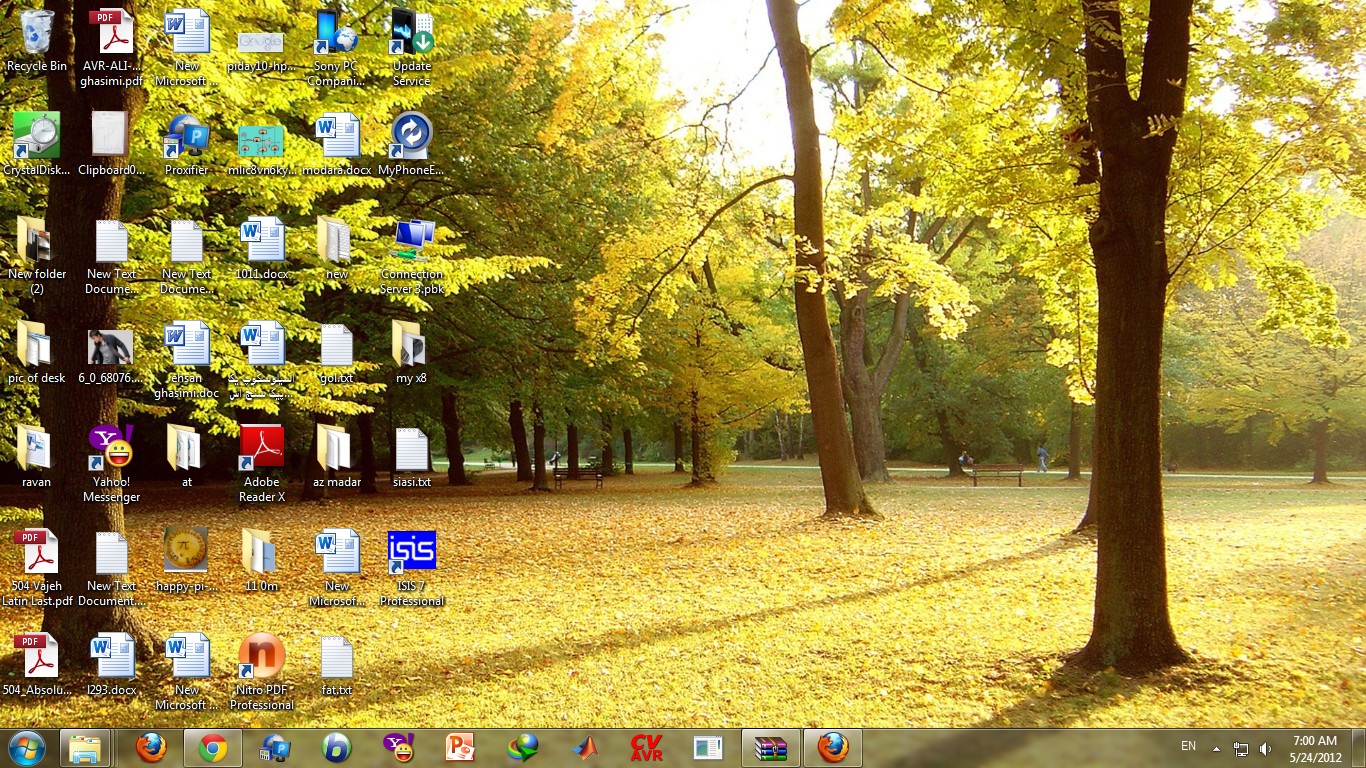Open the folder named new
The width and height of the screenshot is (1366, 768).
[337, 248]
